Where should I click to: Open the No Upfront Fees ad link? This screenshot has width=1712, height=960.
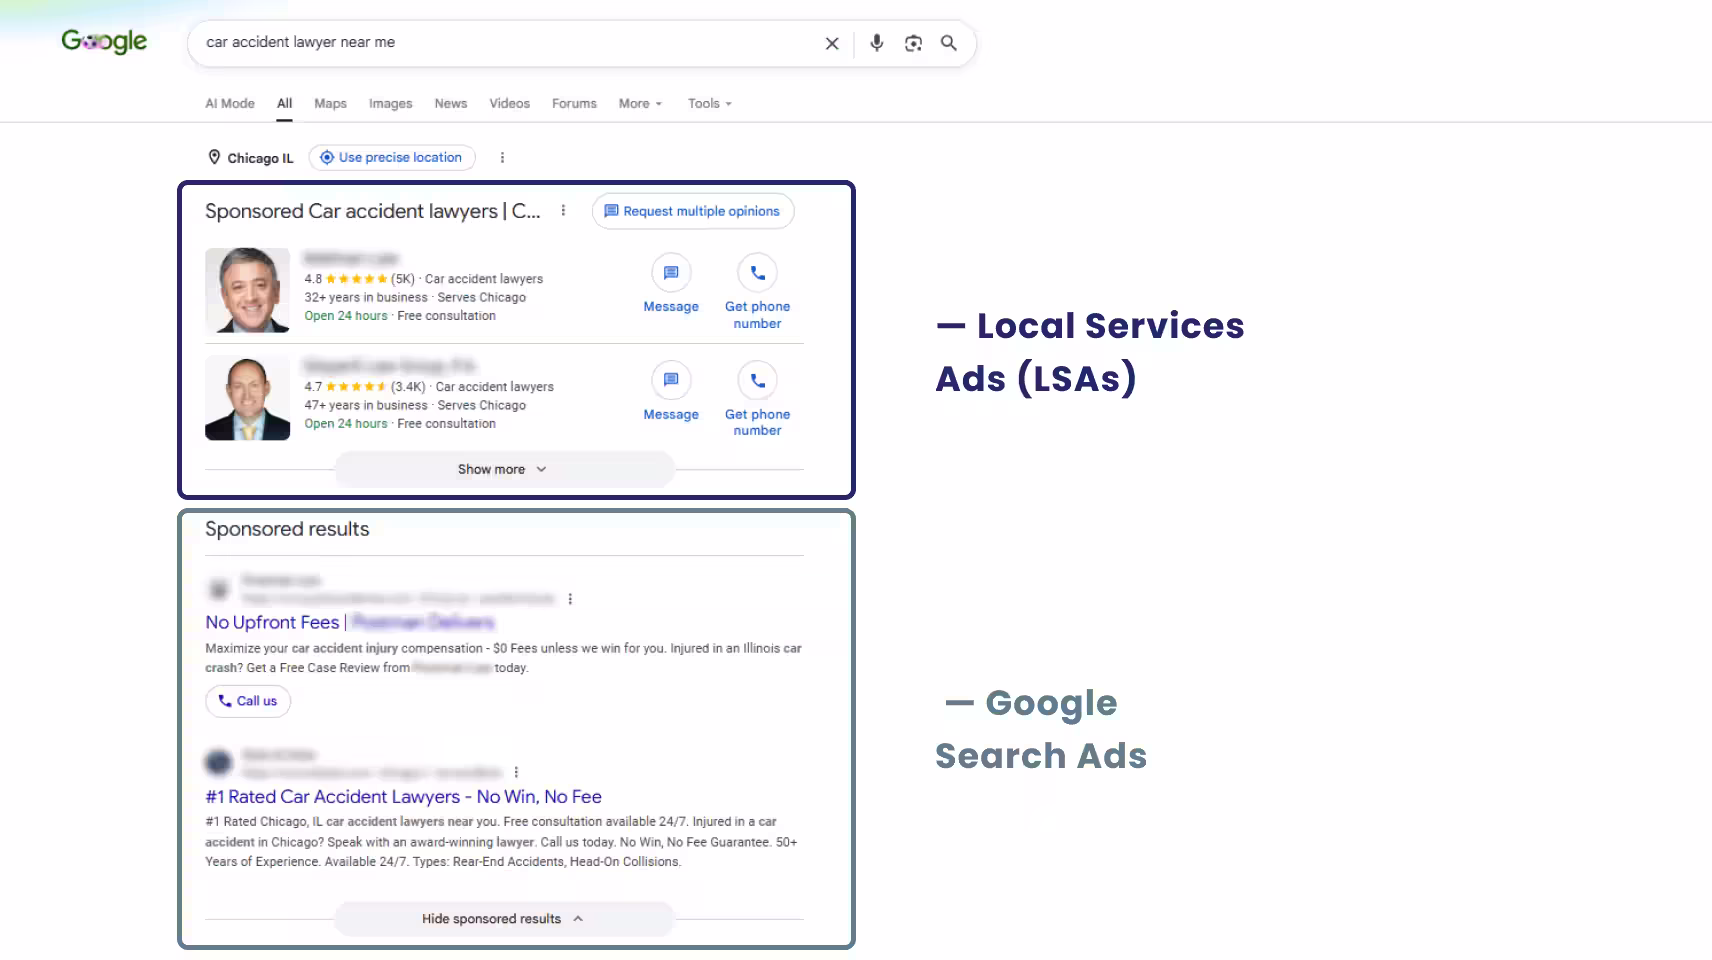(349, 622)
